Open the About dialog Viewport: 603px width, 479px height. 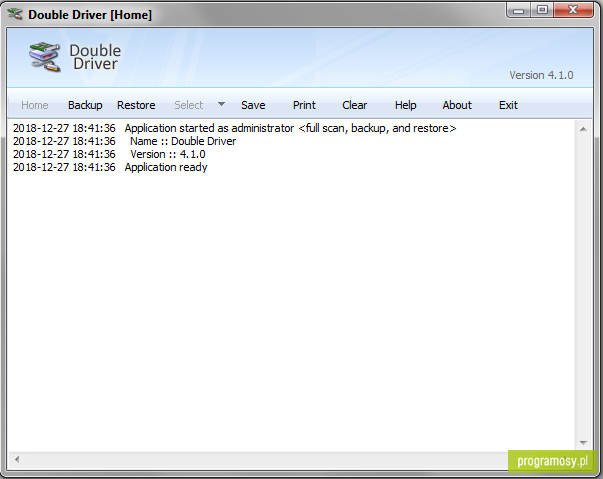457,105
